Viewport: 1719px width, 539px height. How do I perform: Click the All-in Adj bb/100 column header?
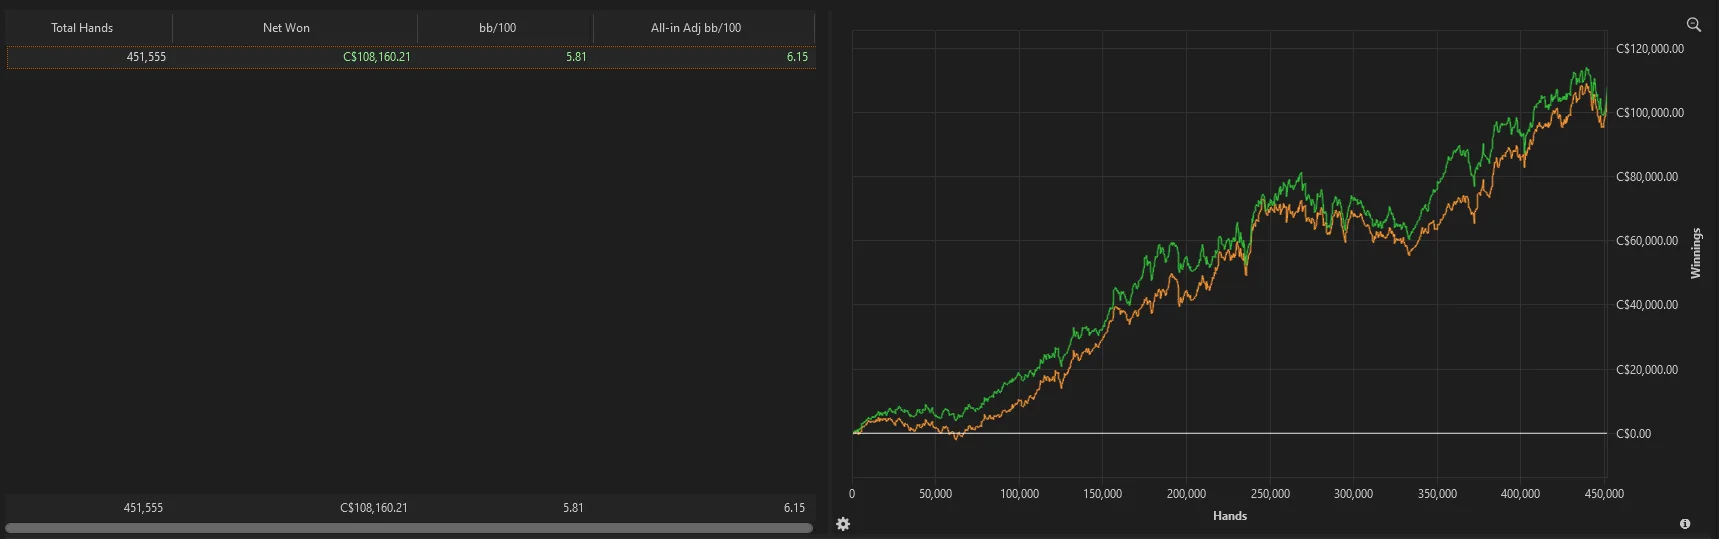pyautogui.click(x=696, y=28)
